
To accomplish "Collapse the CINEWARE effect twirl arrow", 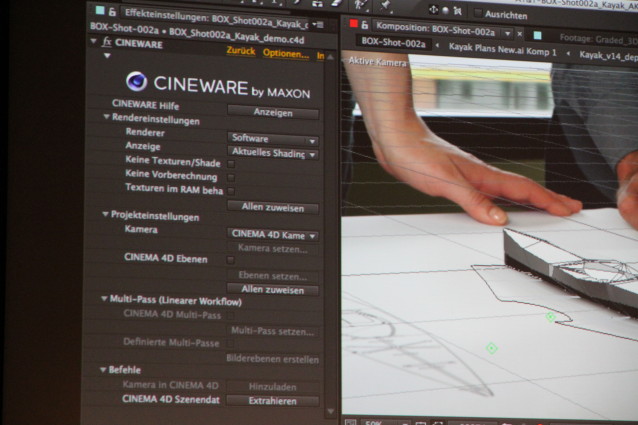I will 94,41.
